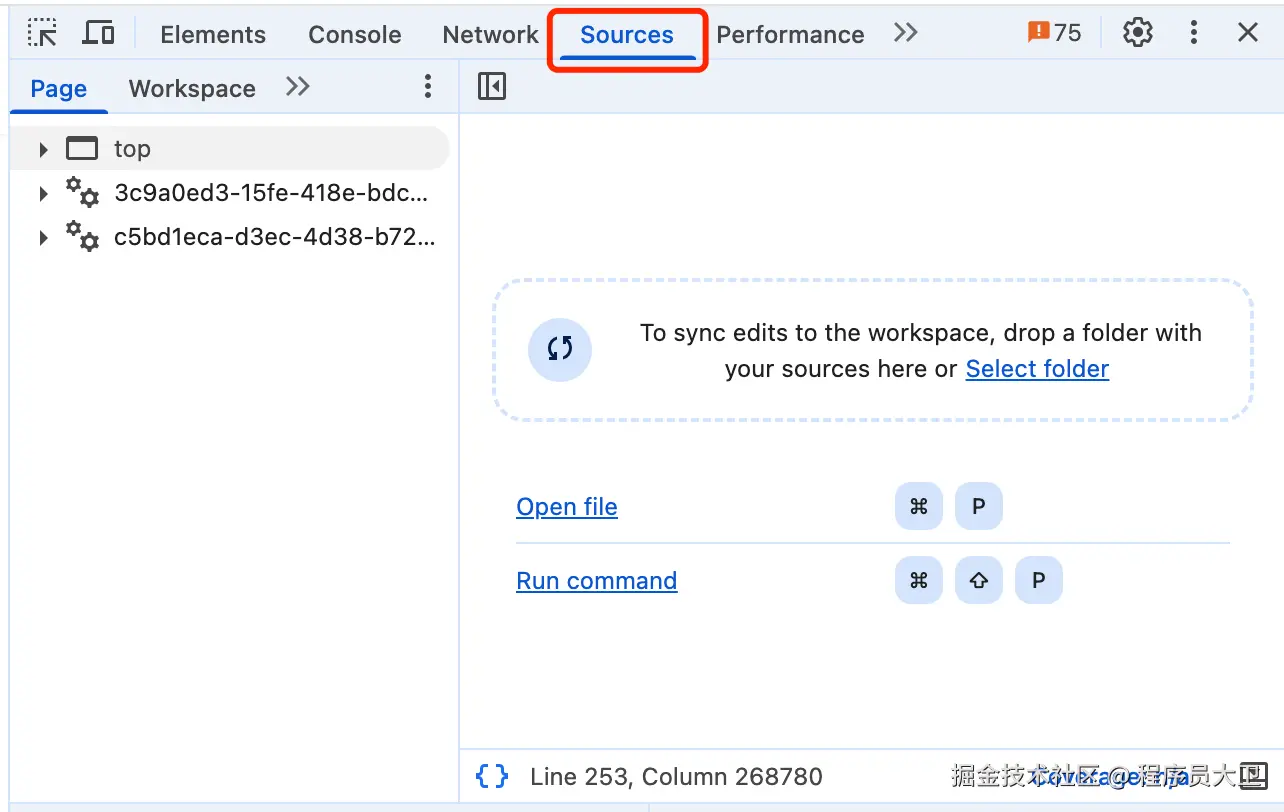Open the DevTools settings gear
This screenshot has width=1284, height=812.
[x=1137, y=33]
